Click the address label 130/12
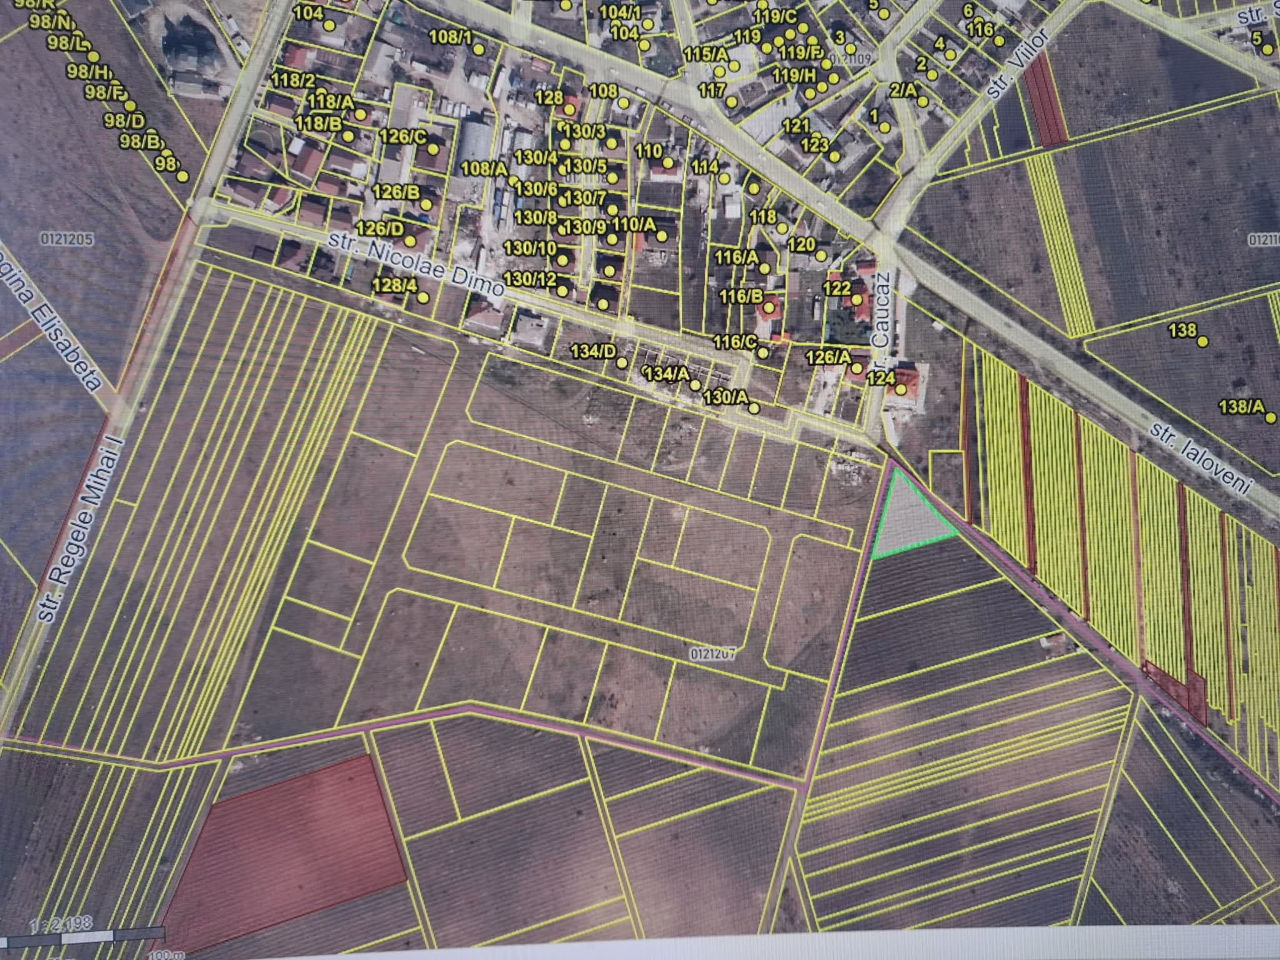 [530, 278]
